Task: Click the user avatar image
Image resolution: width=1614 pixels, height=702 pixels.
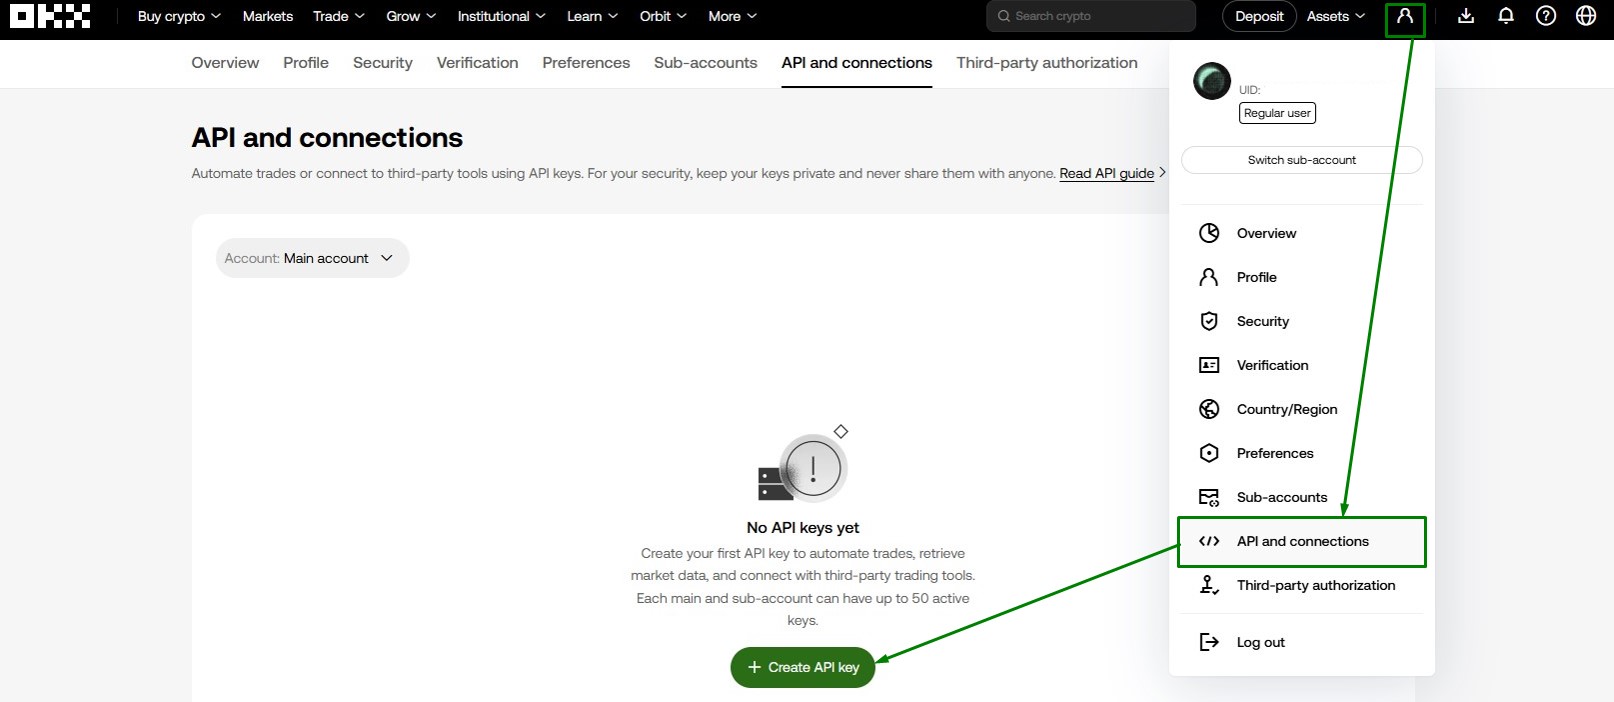Action: tap(1212, 81)
